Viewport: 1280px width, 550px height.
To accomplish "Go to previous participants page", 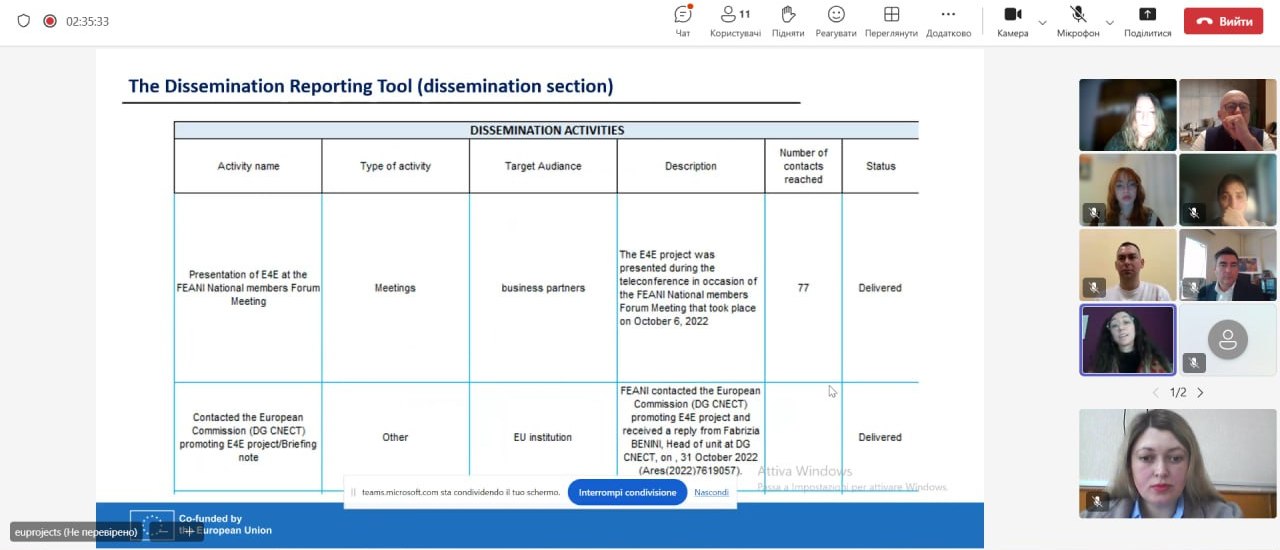I will [x=1156, y=392].
